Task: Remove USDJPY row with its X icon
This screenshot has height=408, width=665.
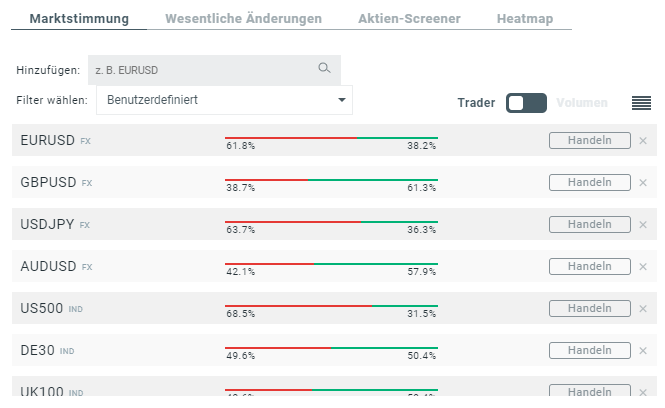Action: coord(643,225)
